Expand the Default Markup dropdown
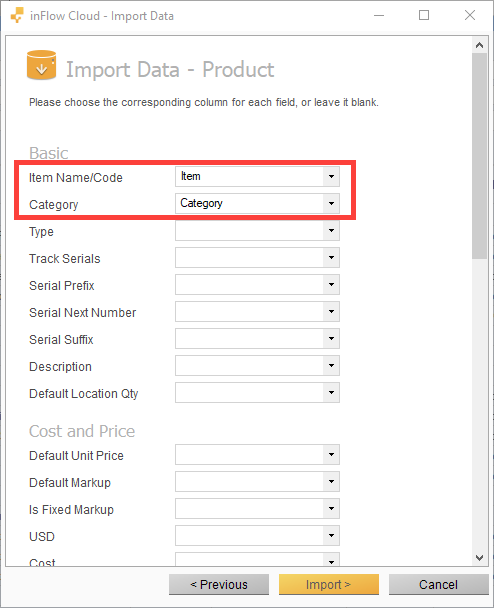494x608 pixels. pyautogui.click(x=331, y=482)
